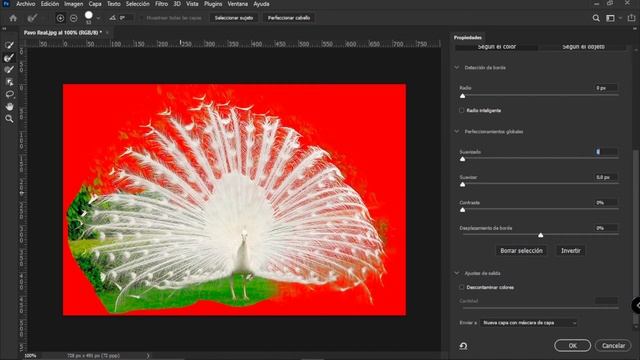Enable the Radio inteligente checkbox

(x=462, y=110)
